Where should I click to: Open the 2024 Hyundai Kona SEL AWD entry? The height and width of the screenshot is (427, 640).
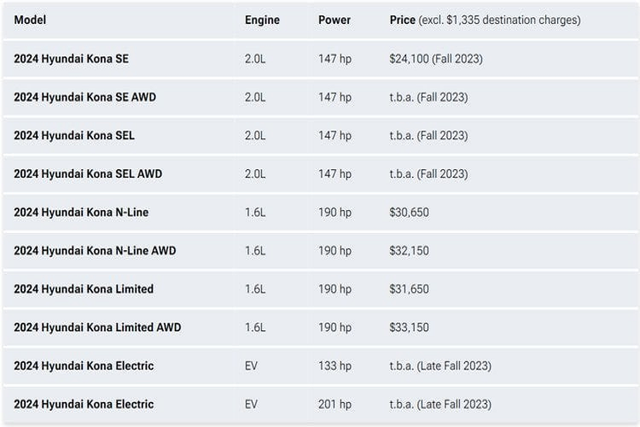pos(87,174)
